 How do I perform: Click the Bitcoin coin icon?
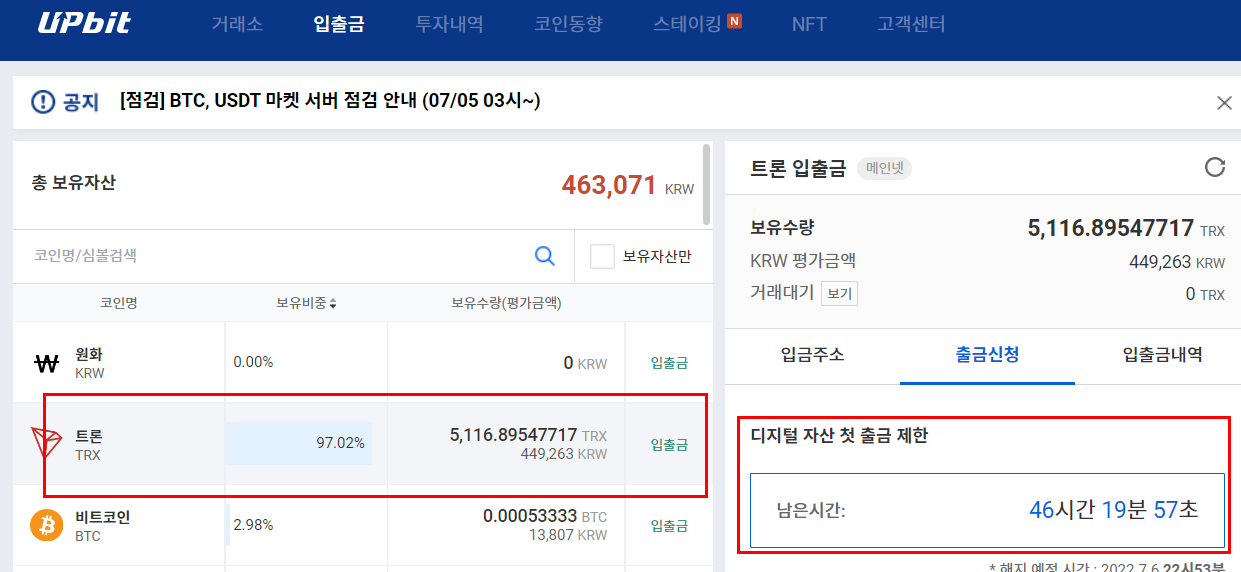coord(47,525)
